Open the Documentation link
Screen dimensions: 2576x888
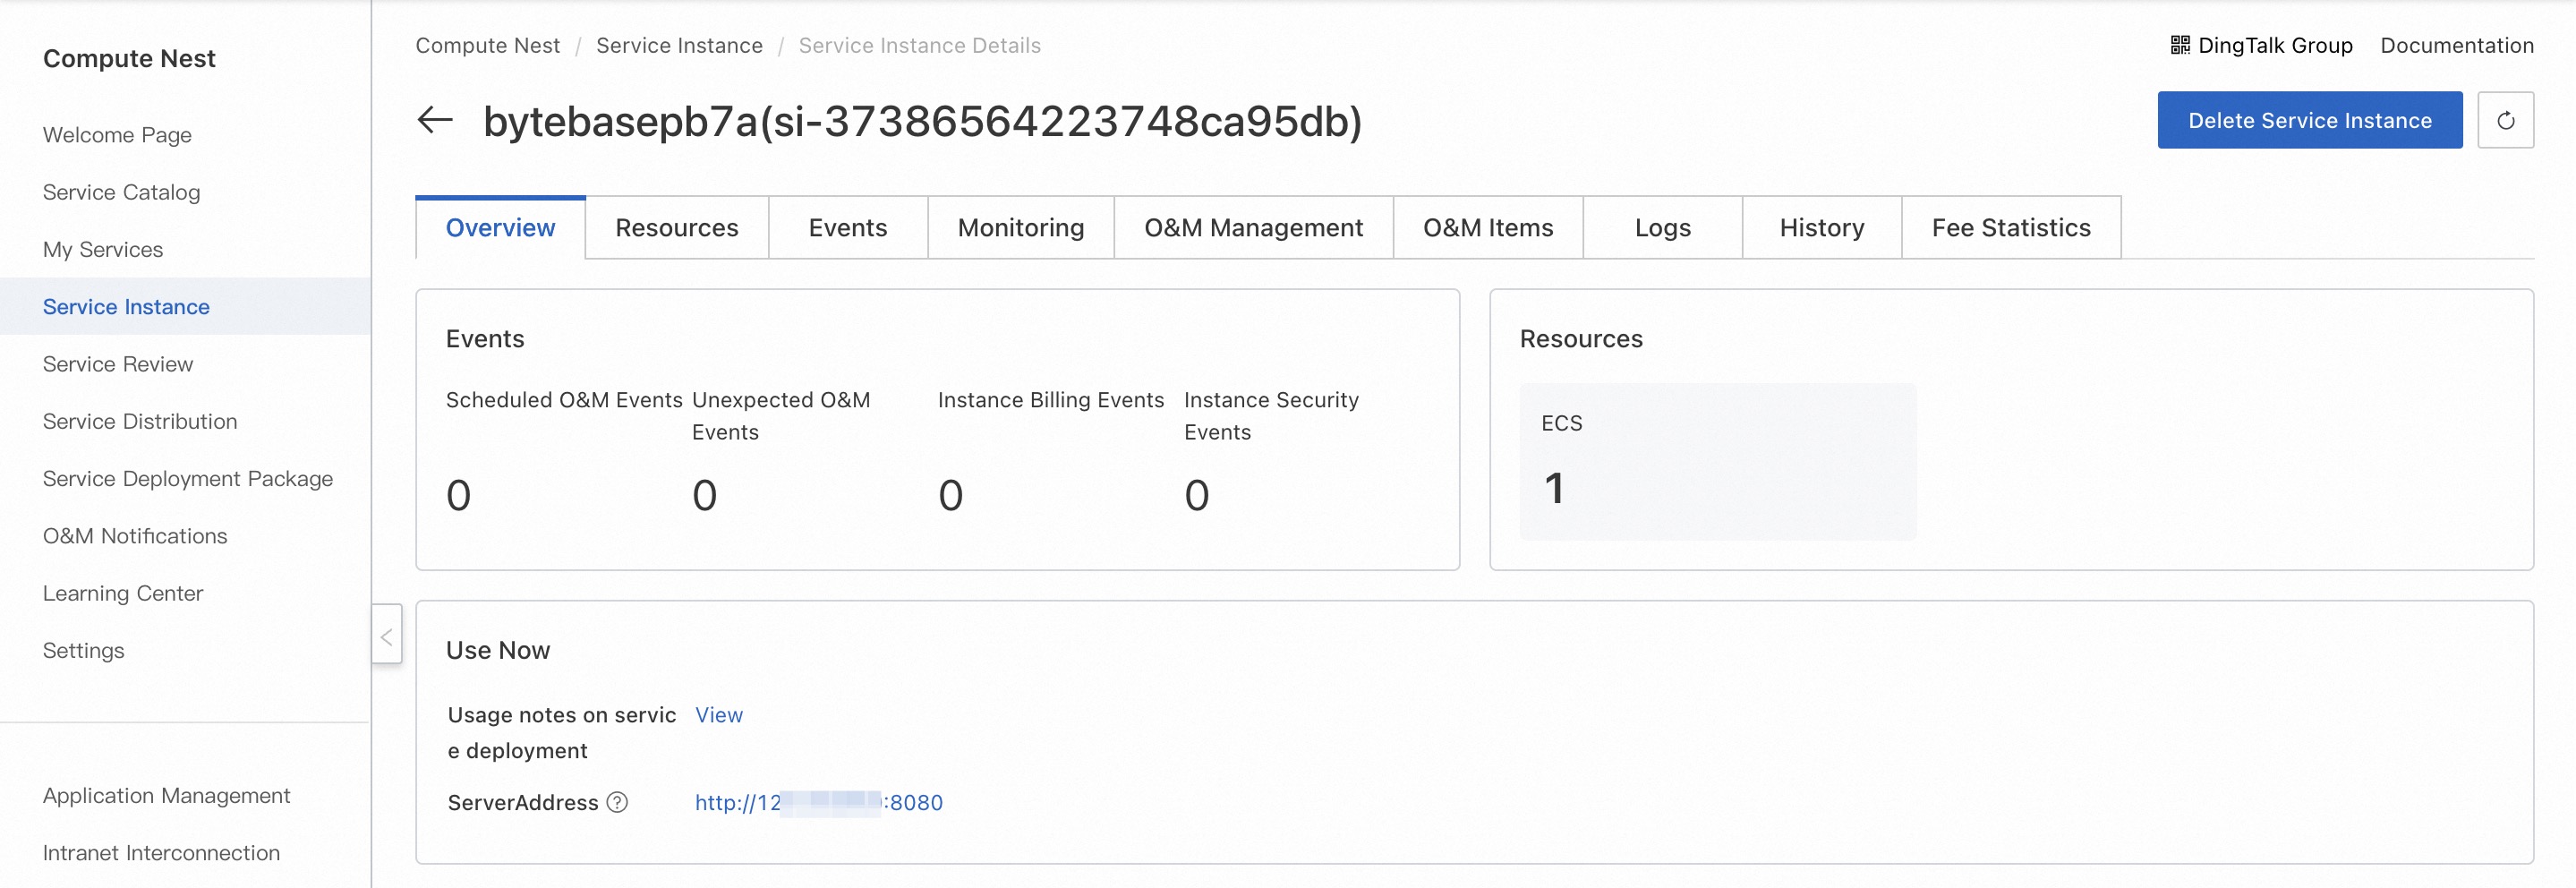(x=2457, y=45)
